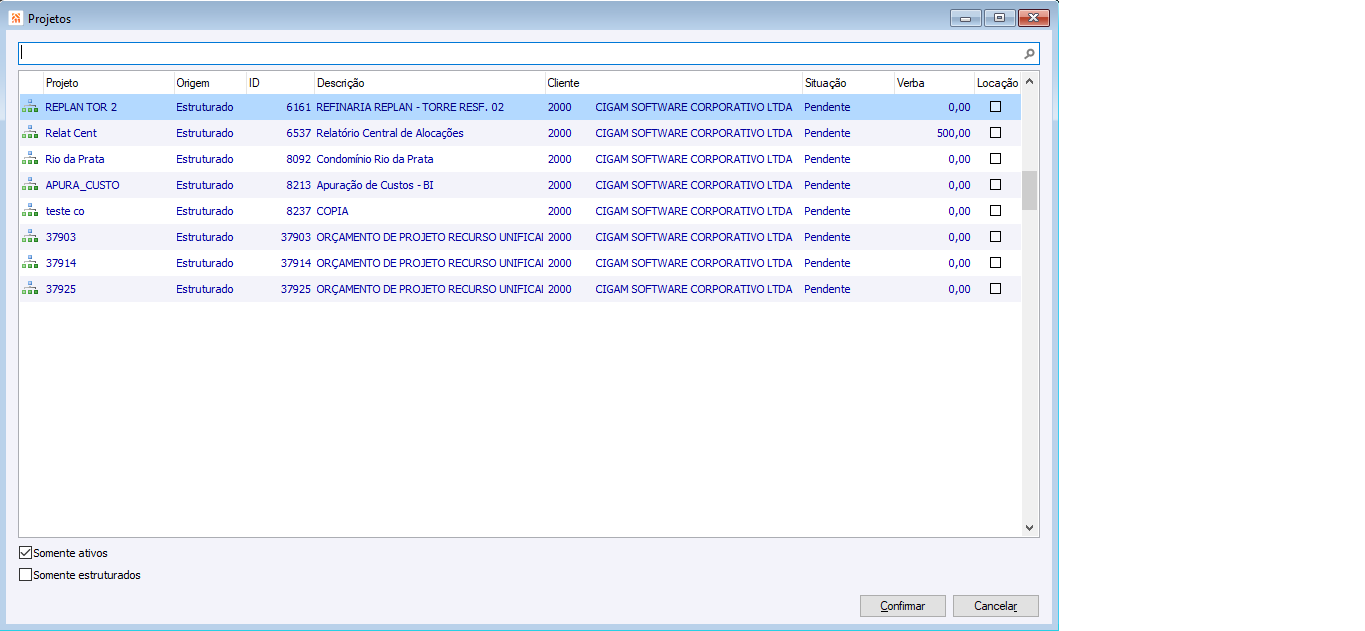Click the ID value 6537
Viewport: 1365px width, 631px height.
[298, 133]
